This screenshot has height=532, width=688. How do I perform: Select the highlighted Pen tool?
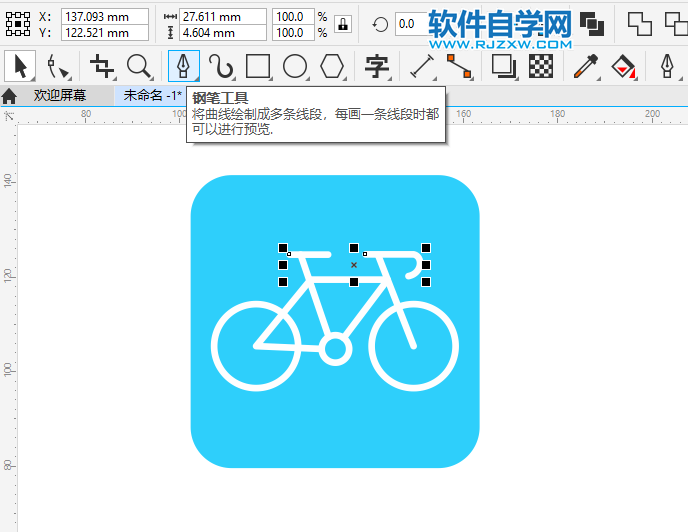[183, 66]
